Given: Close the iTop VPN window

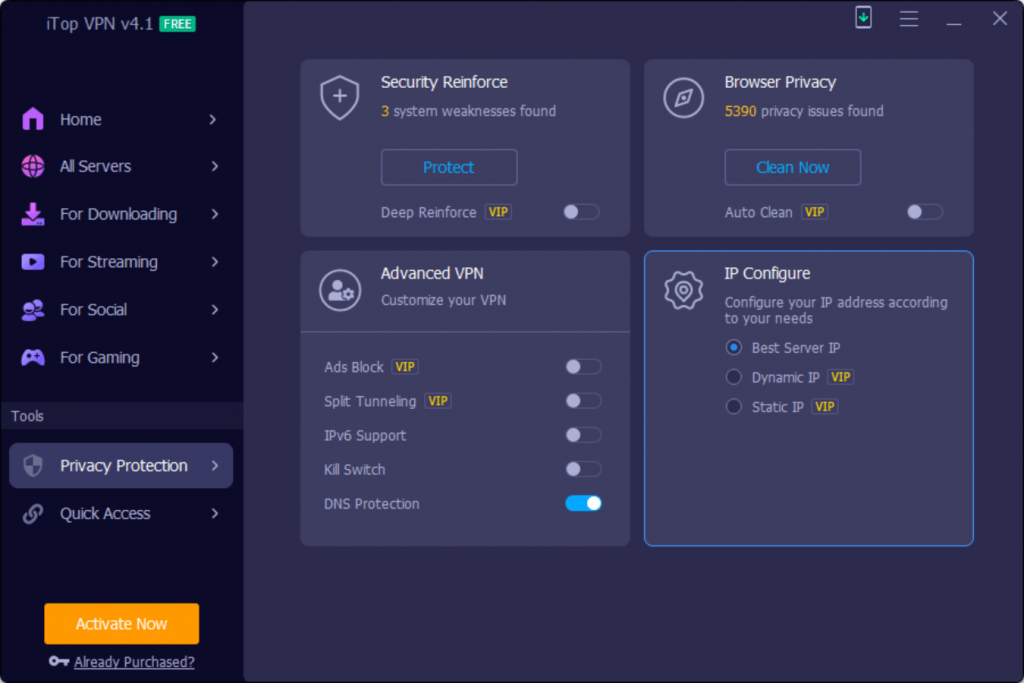Looking at the screenshot, I should coord(999,18).
